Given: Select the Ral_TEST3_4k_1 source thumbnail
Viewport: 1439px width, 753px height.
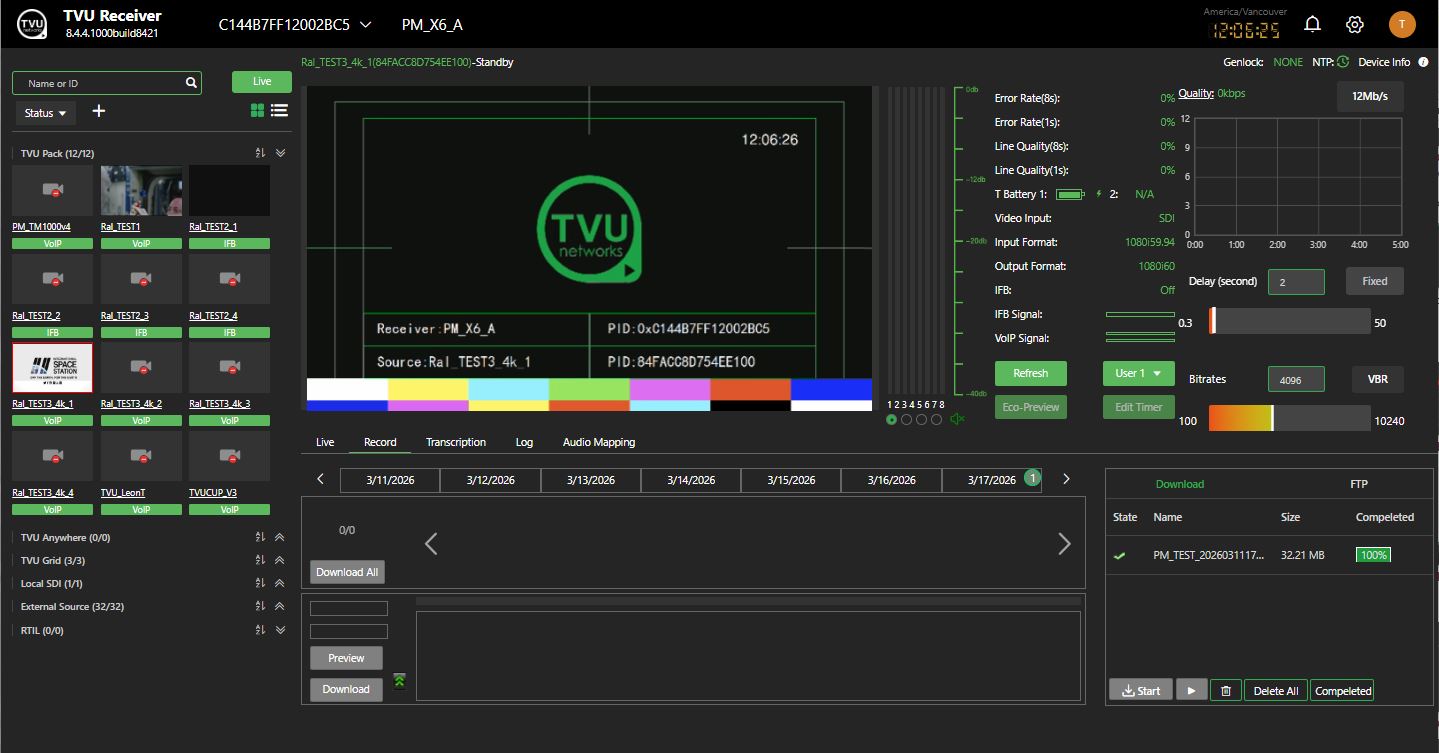Looking at the screenshot, I should [x=52, y=368].
